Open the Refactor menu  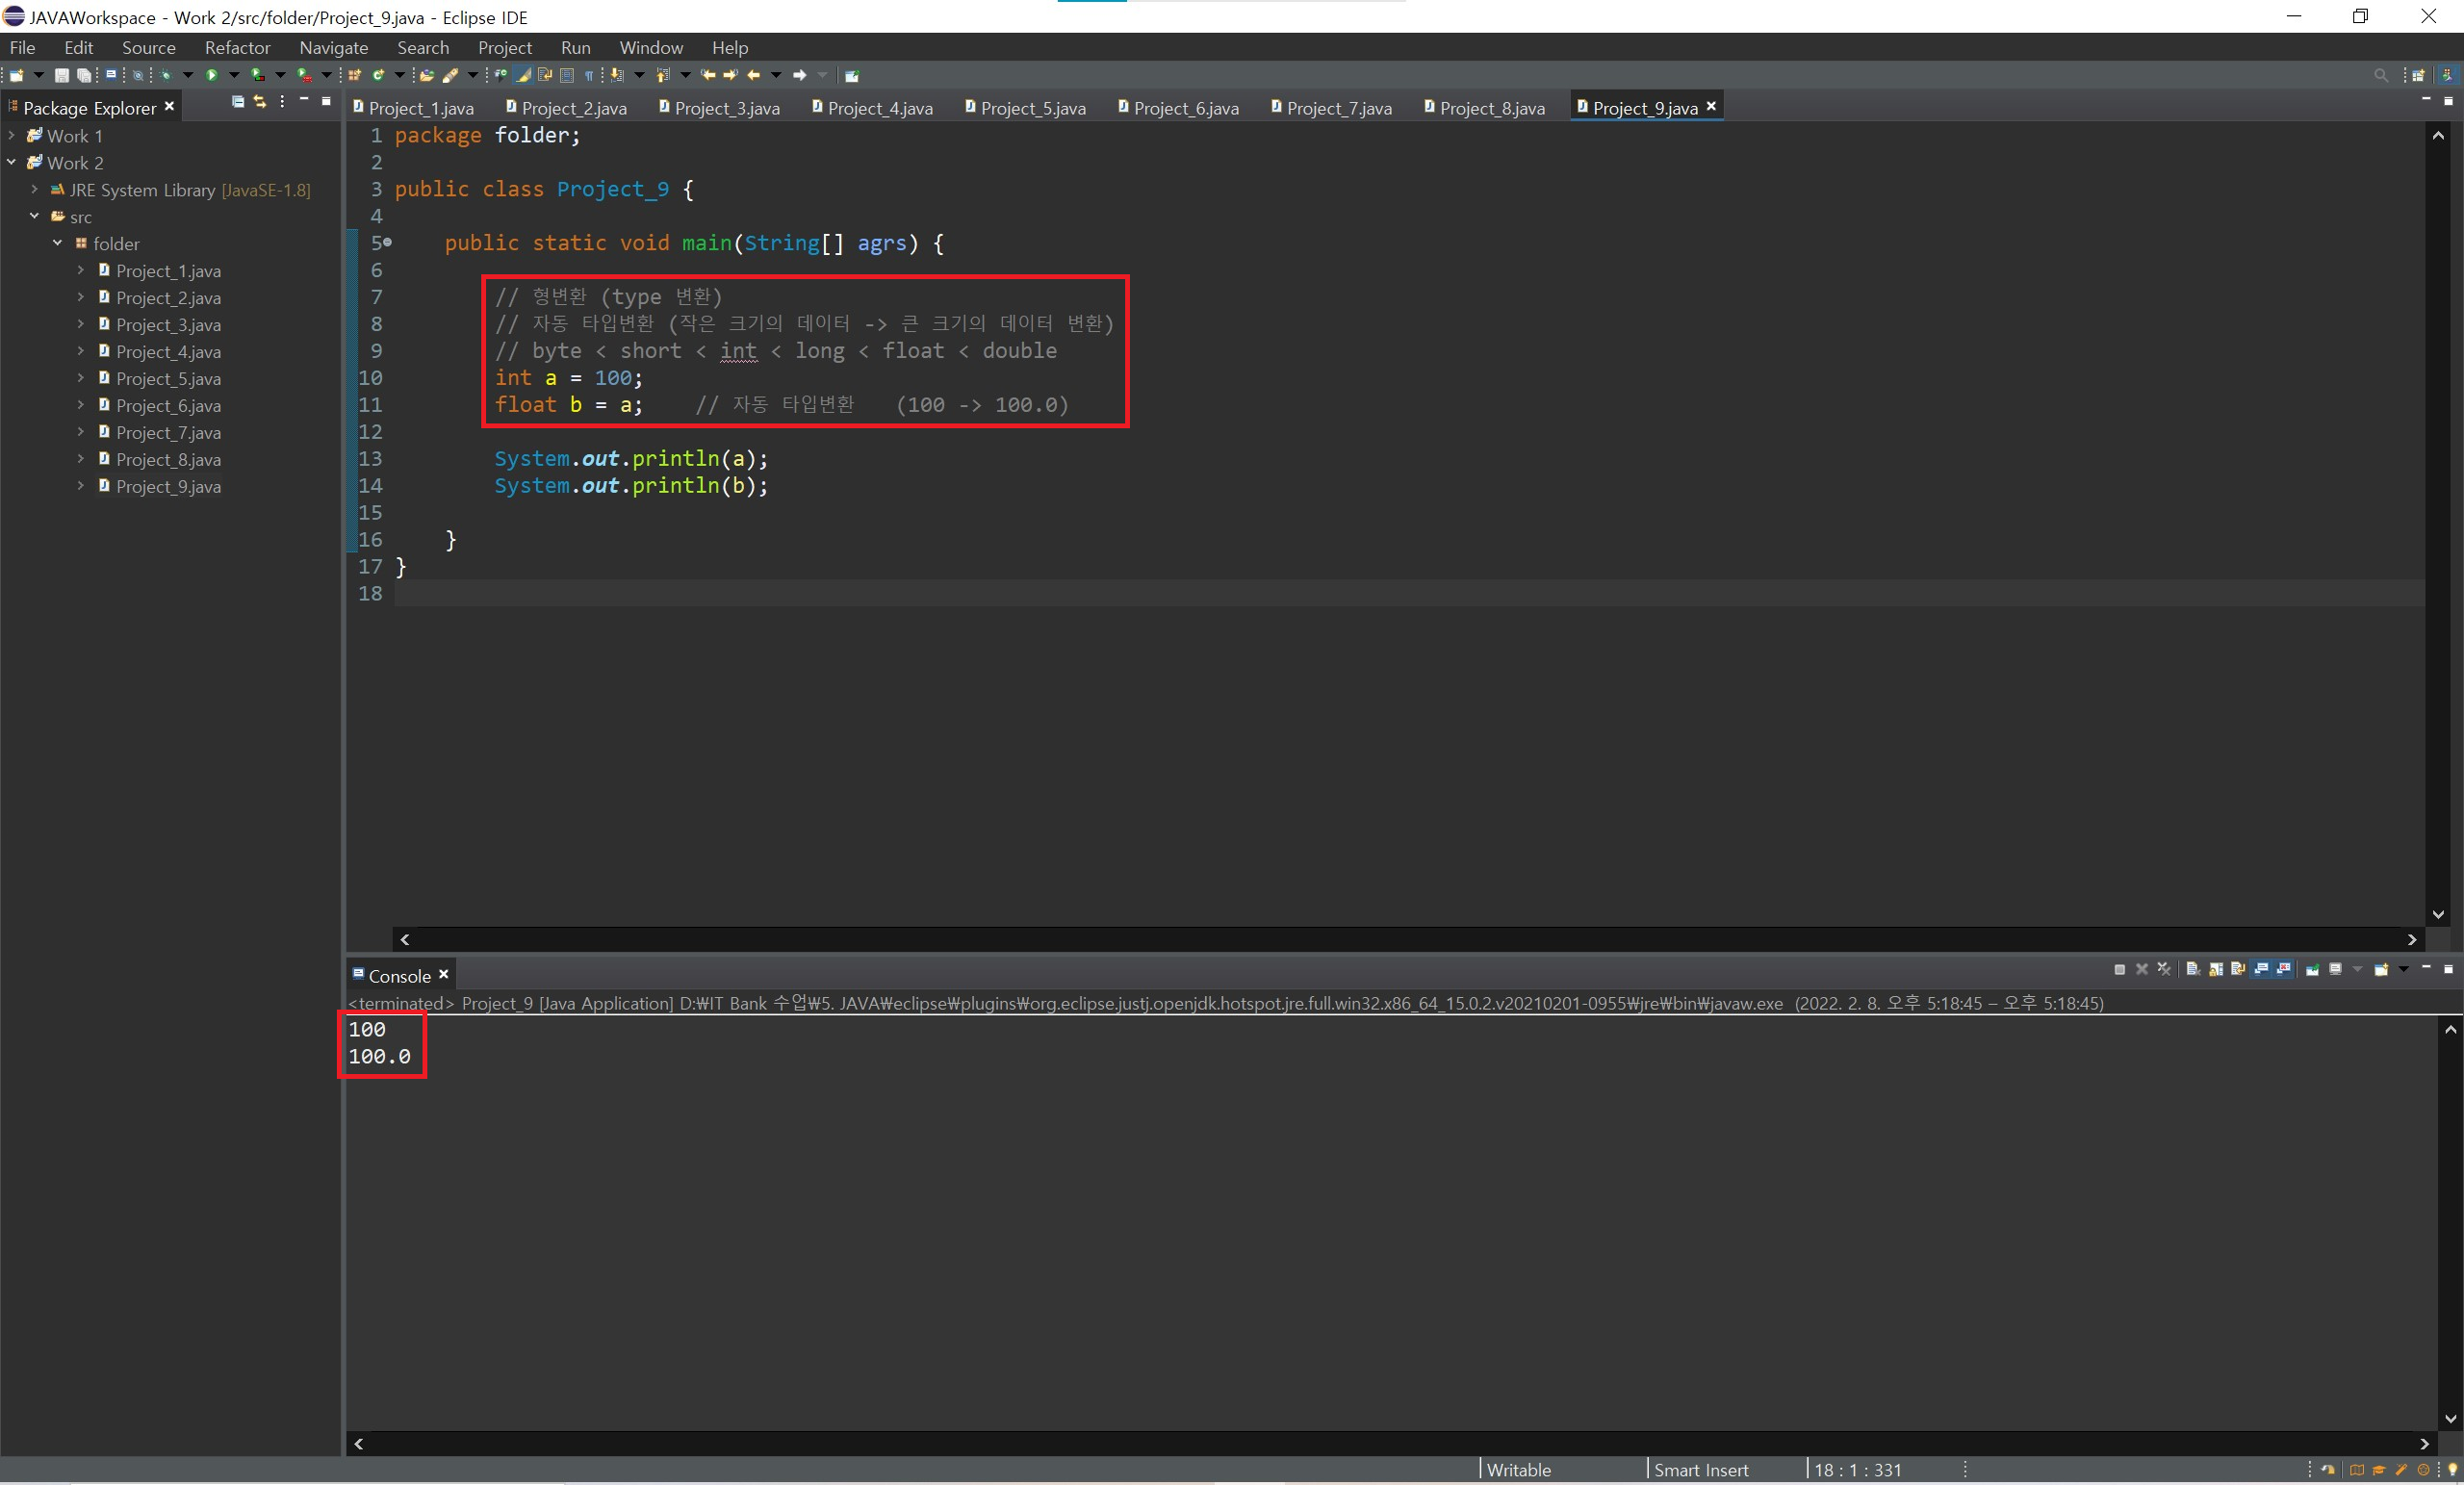[237, 47]
